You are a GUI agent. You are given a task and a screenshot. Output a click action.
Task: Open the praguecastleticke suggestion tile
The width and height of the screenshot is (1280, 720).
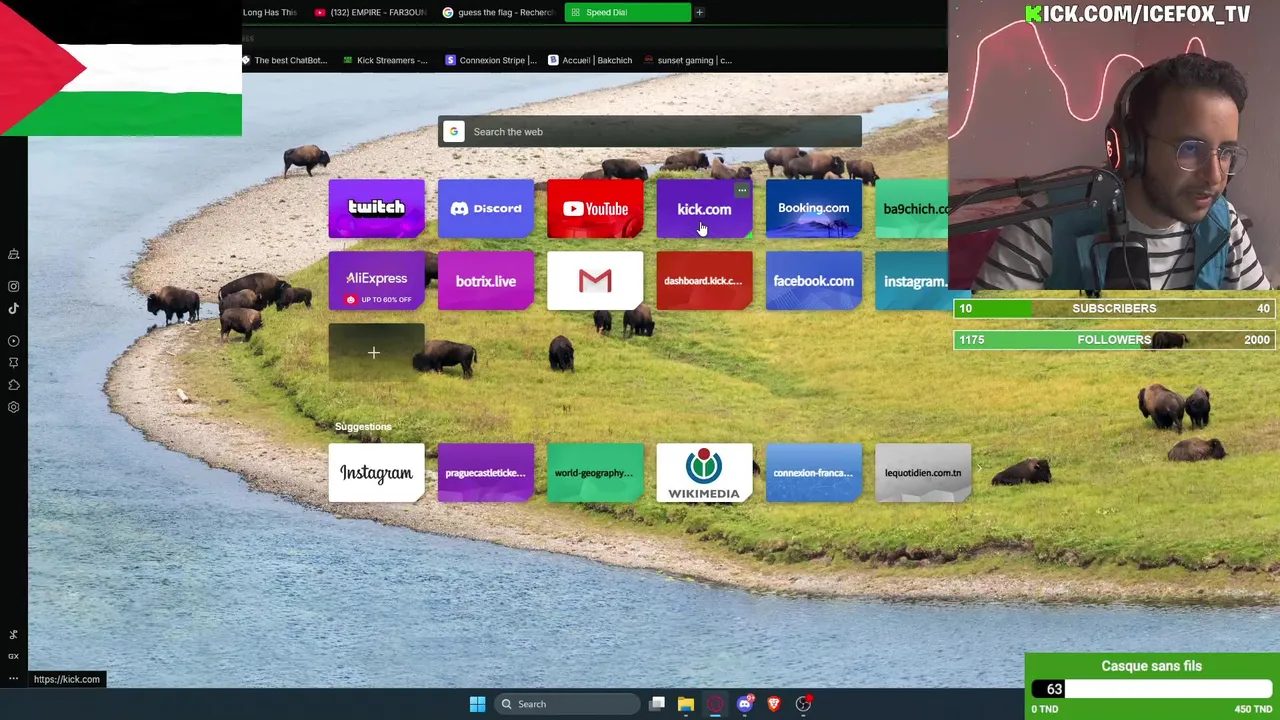tap(486, 473)
